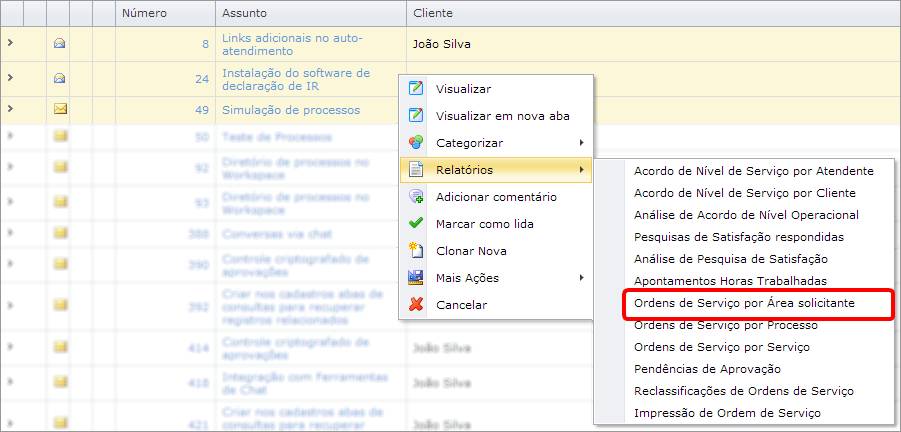The height and width of the screenshot is (432, 901).
Task: Click the Cliente column header
Action: point(432,13)
